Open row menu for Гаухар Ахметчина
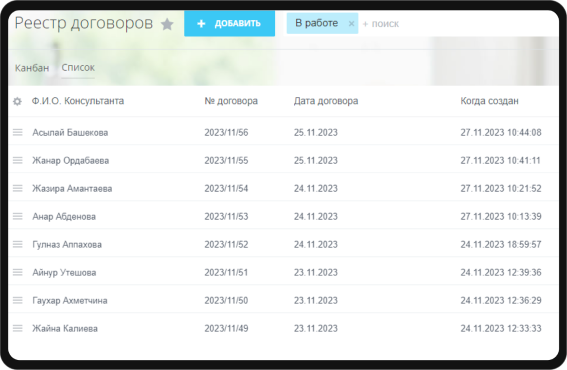567x370 pixels. (18, 301)
